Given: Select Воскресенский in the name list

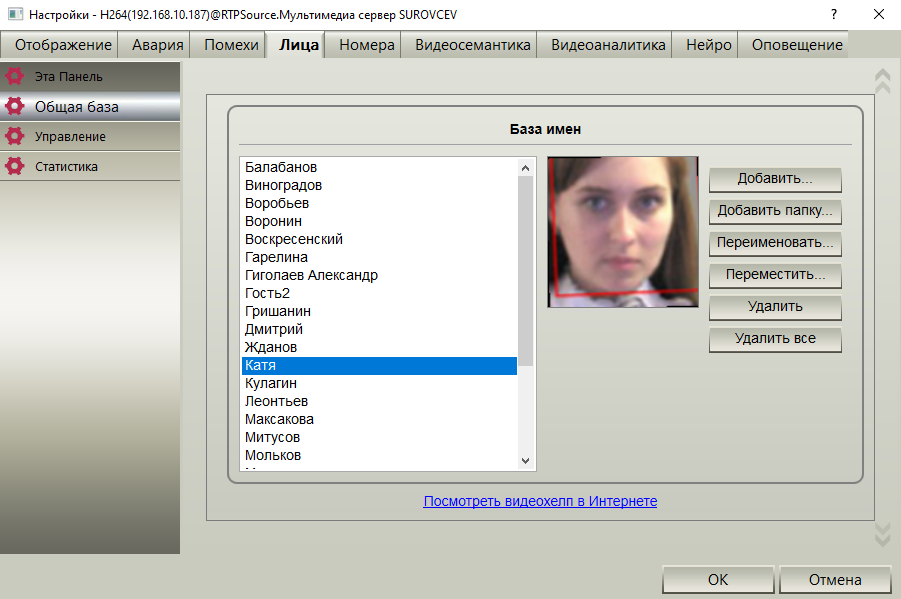Looking at the screenshot, I should pos(379,239).
